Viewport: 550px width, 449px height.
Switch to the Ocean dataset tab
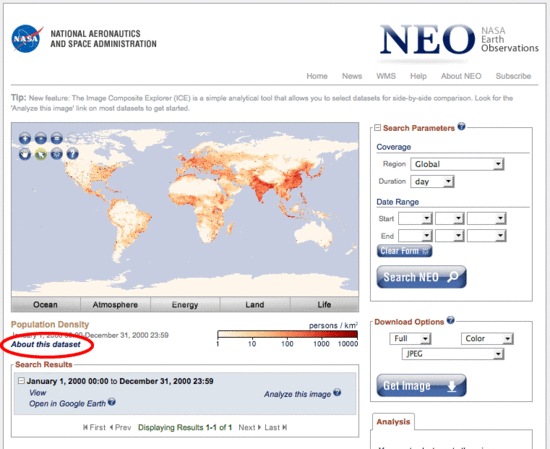click(46, 304)
